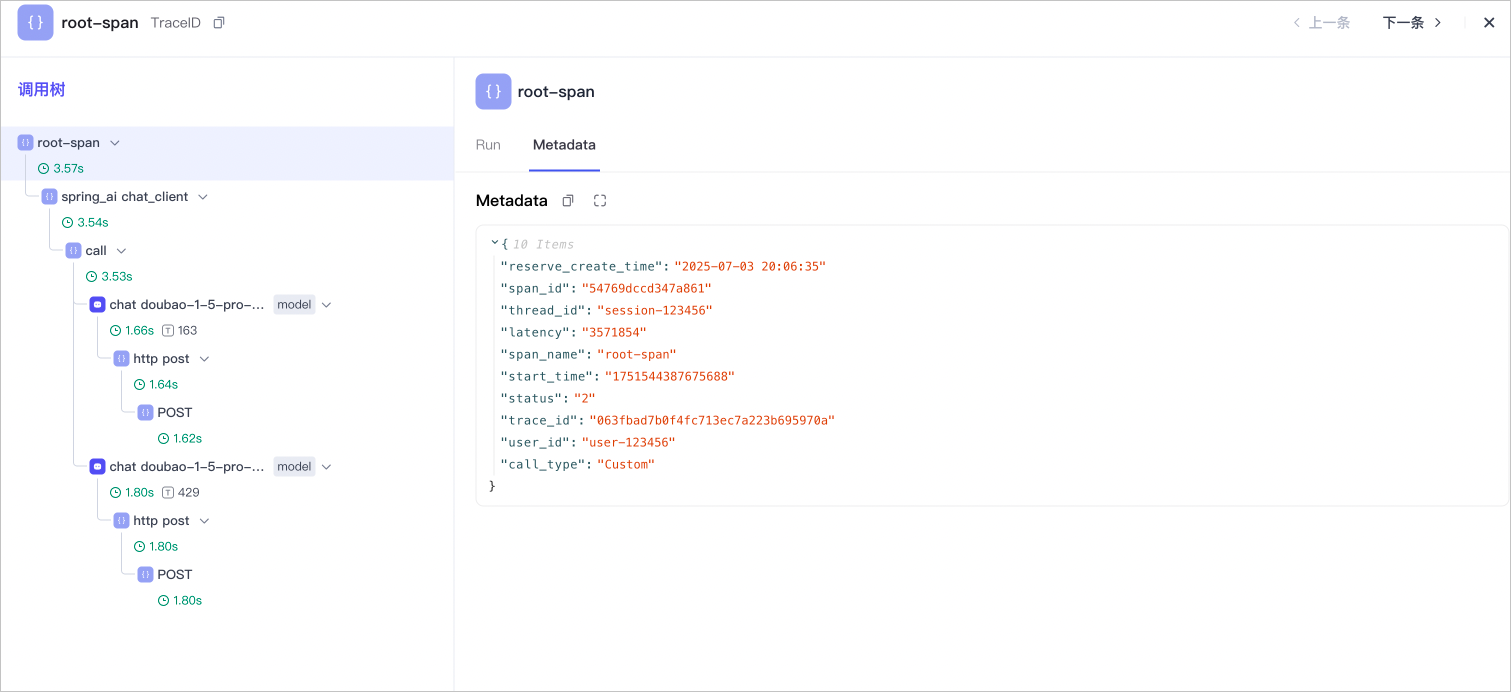Select the Metadata tab
Image resolution: width=1511 pixels, height=692 pixels.
click(x=564, y=145)
